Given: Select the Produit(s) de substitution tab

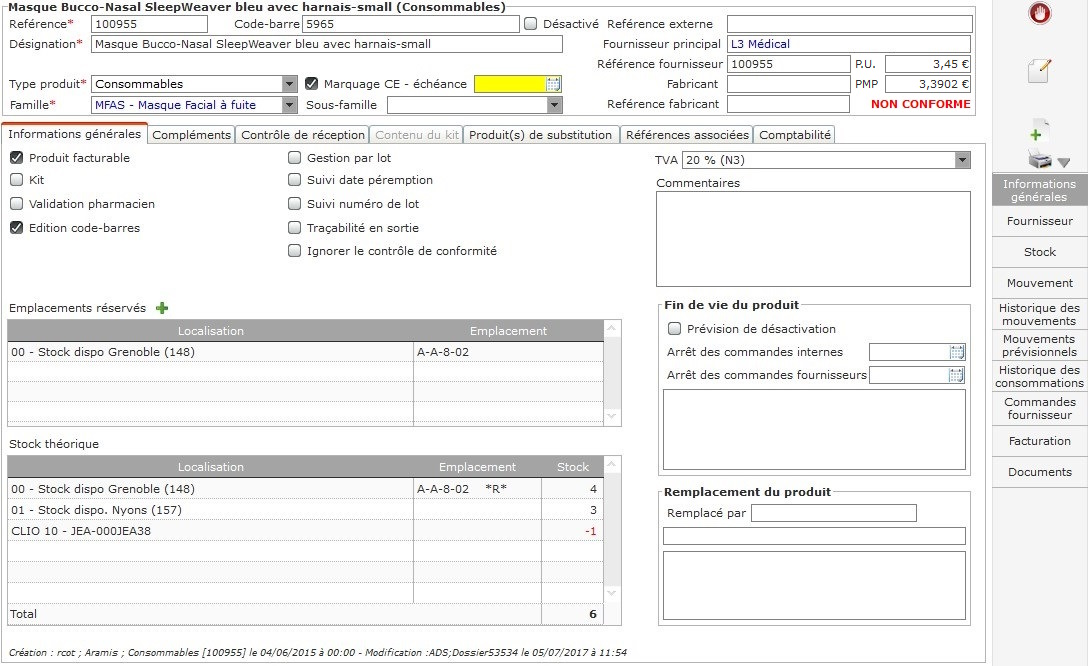Looking at the screenshot, I should 540,135.
